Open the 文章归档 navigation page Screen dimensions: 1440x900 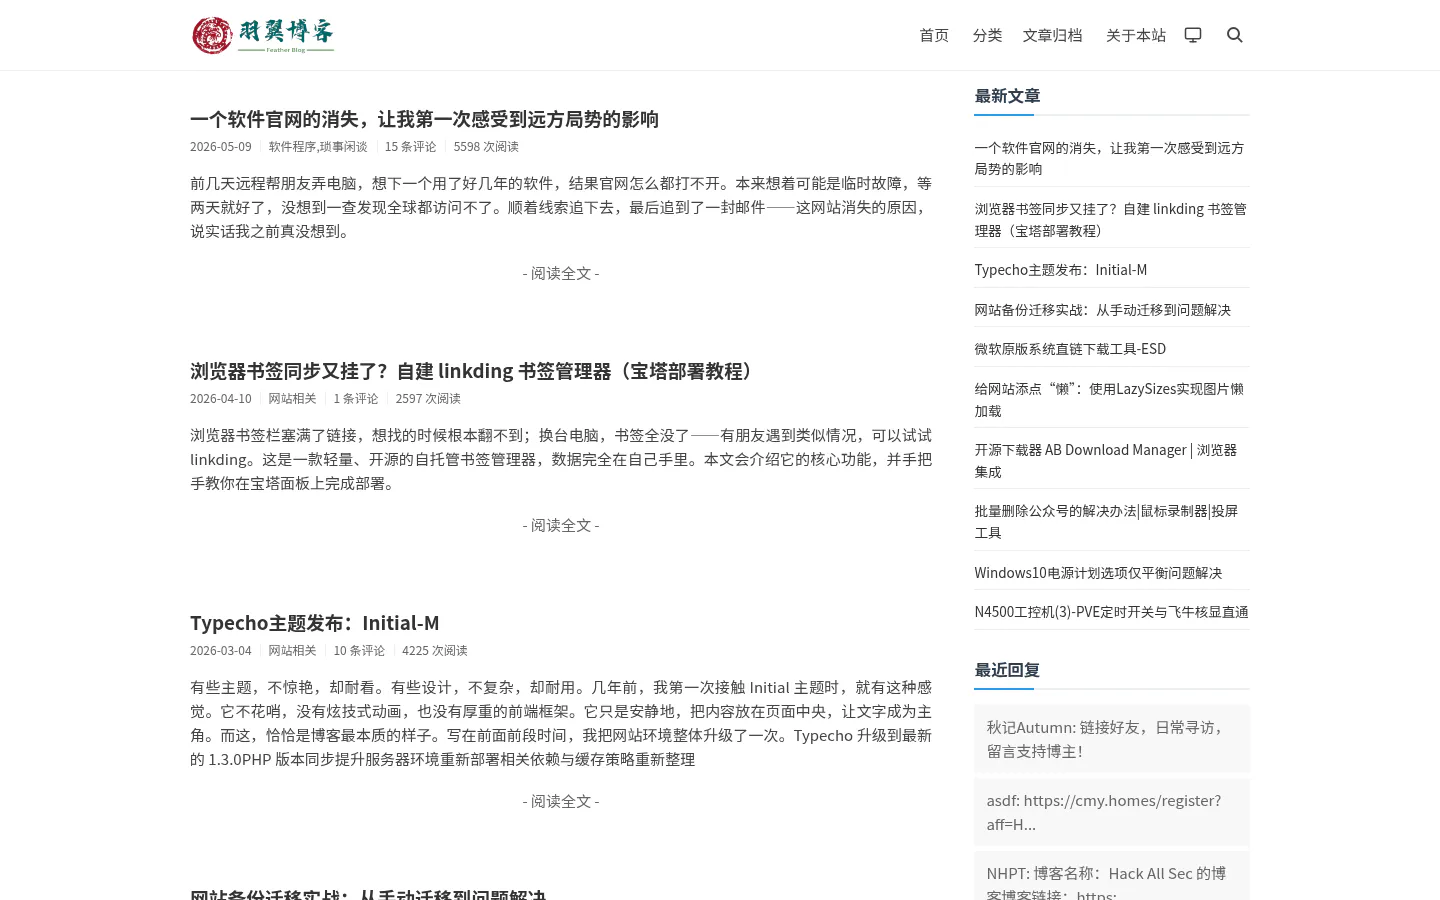point(1052,35)
